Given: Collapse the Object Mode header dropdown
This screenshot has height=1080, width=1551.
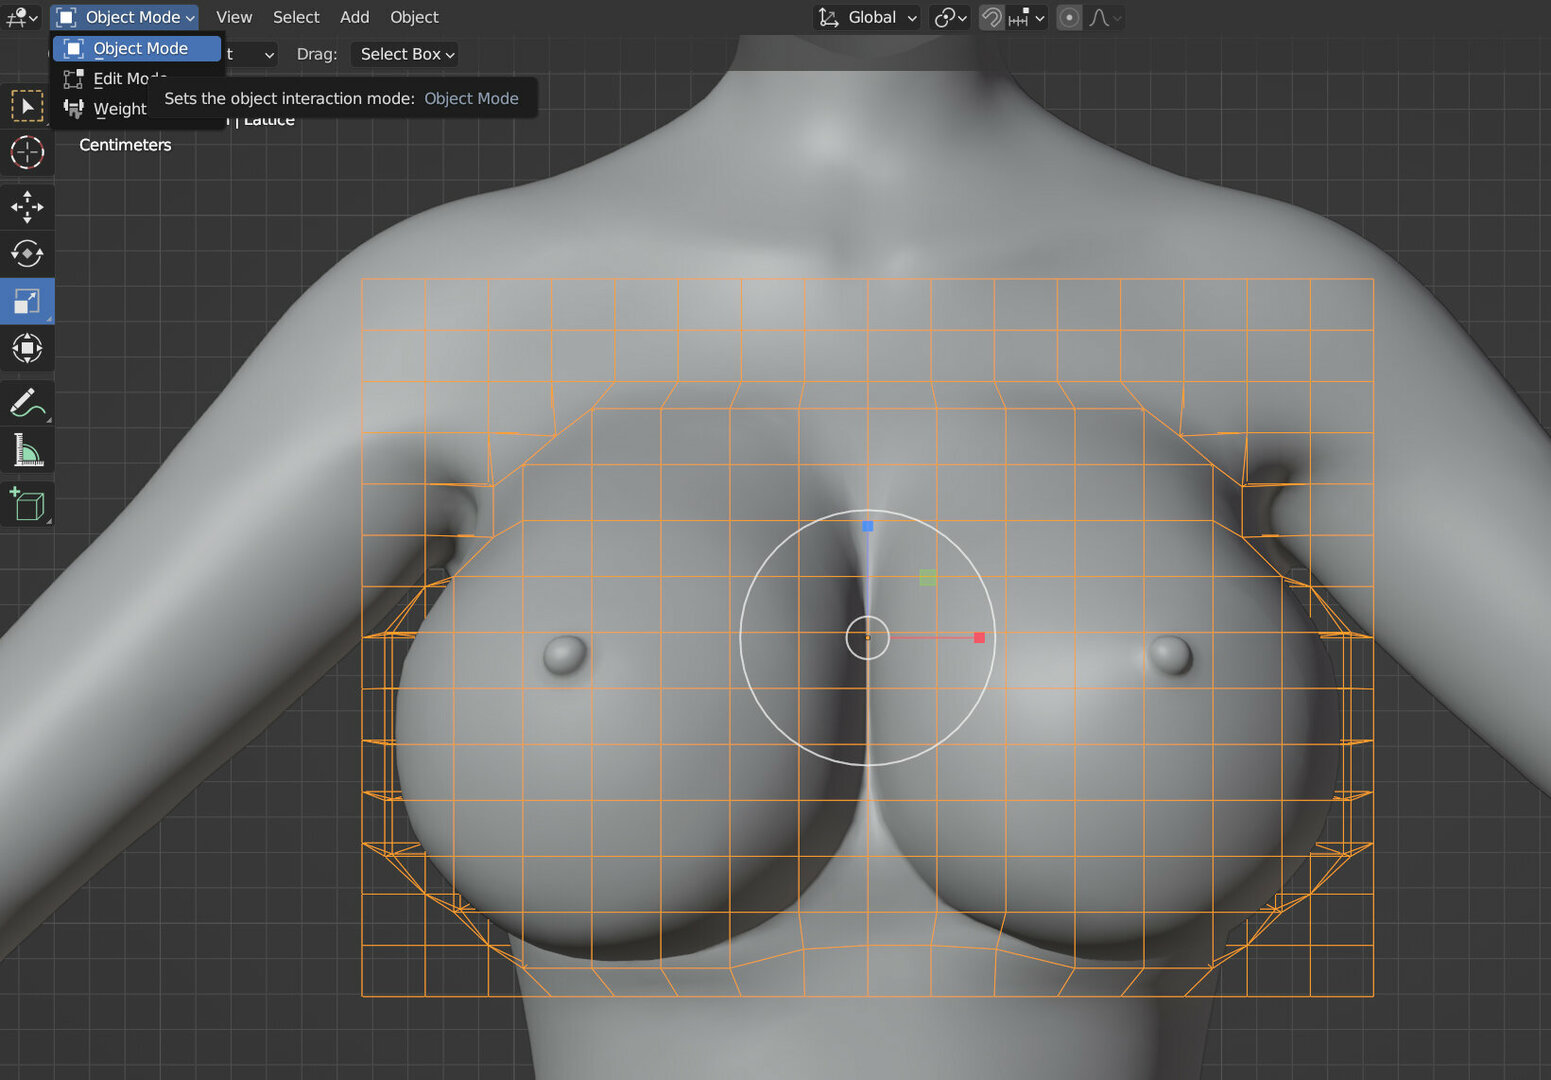Looking at the screenshot, I should pyautogui.click(x=125, y=17).
